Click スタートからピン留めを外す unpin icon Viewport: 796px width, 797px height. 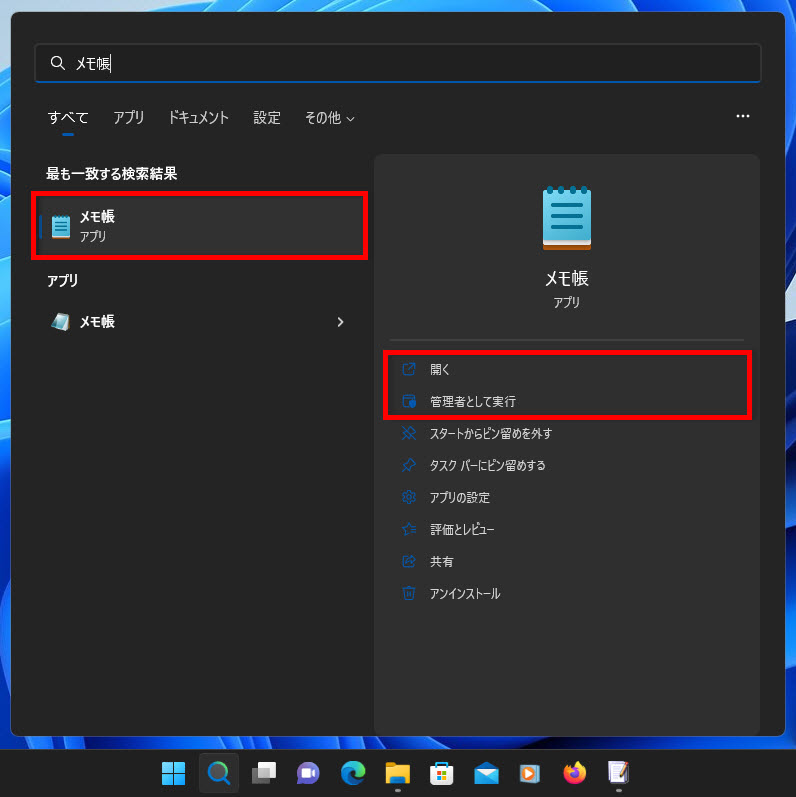pos(408,433)
